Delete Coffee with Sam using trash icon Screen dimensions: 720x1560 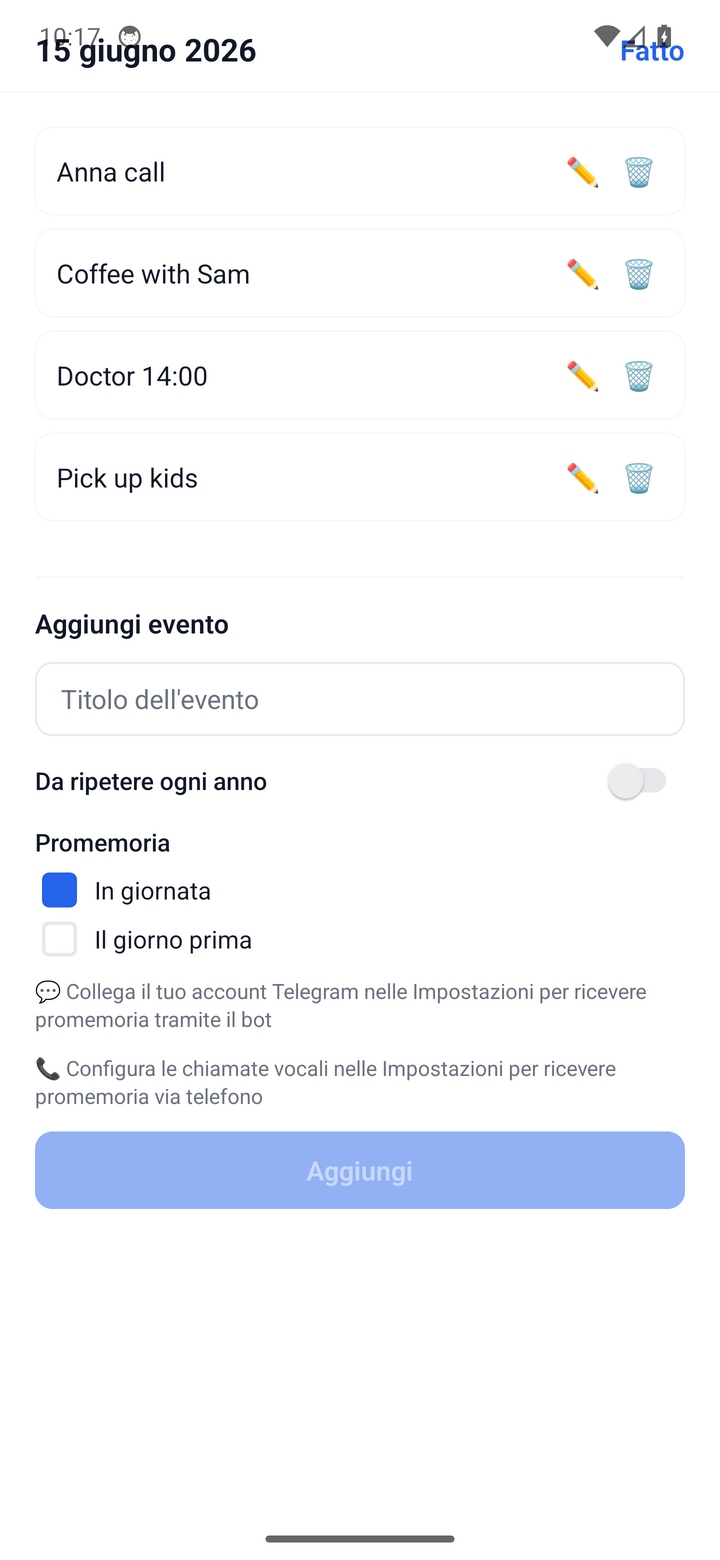click(639, 274)
